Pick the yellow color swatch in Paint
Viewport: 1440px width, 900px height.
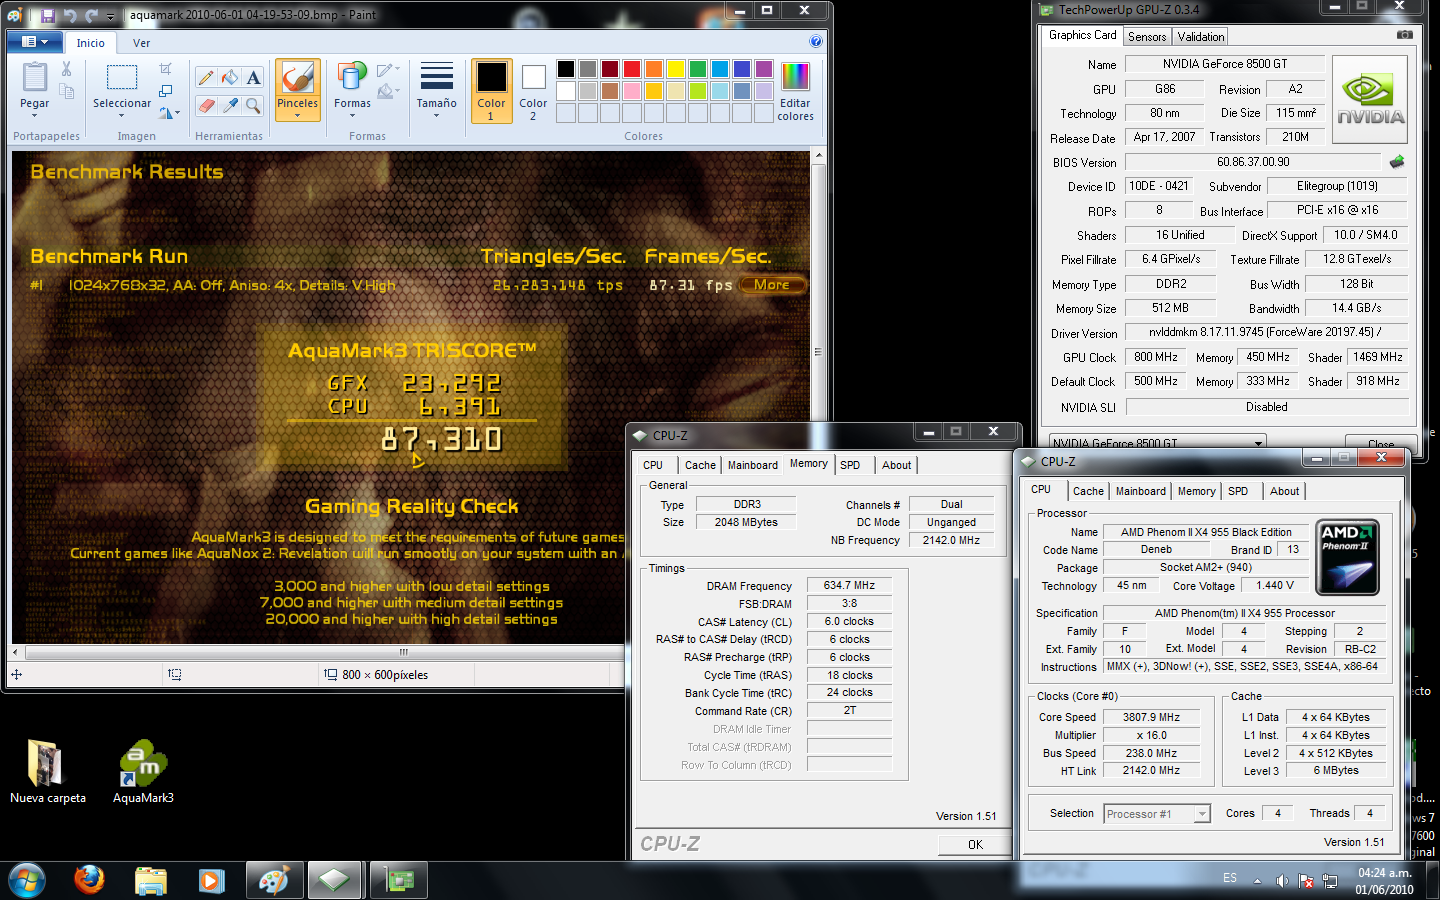tap(676, 69)
